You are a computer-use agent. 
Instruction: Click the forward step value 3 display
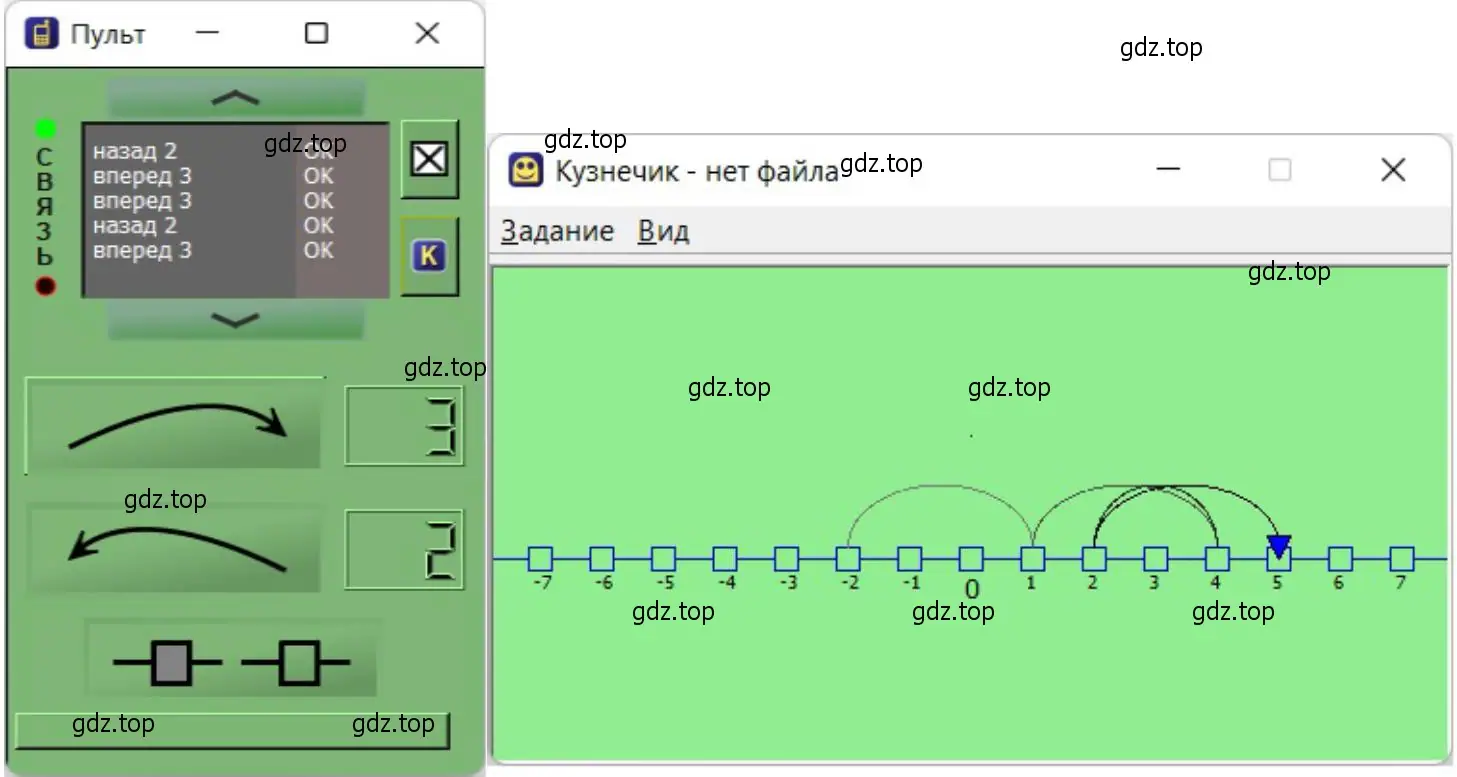coord(404,427)
